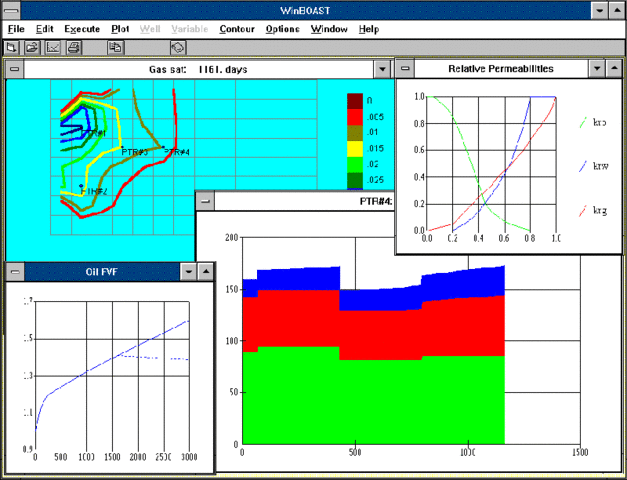
Task: Click the Copy toolbar icon
Action: coord(116,48)
